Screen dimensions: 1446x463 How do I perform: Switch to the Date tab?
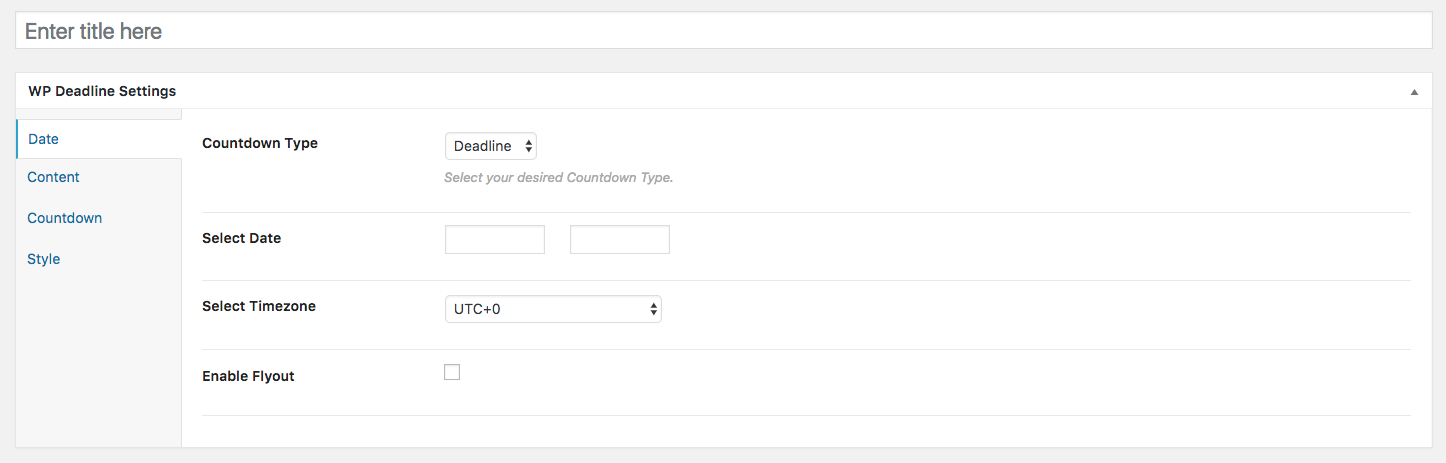click(44, 139)
